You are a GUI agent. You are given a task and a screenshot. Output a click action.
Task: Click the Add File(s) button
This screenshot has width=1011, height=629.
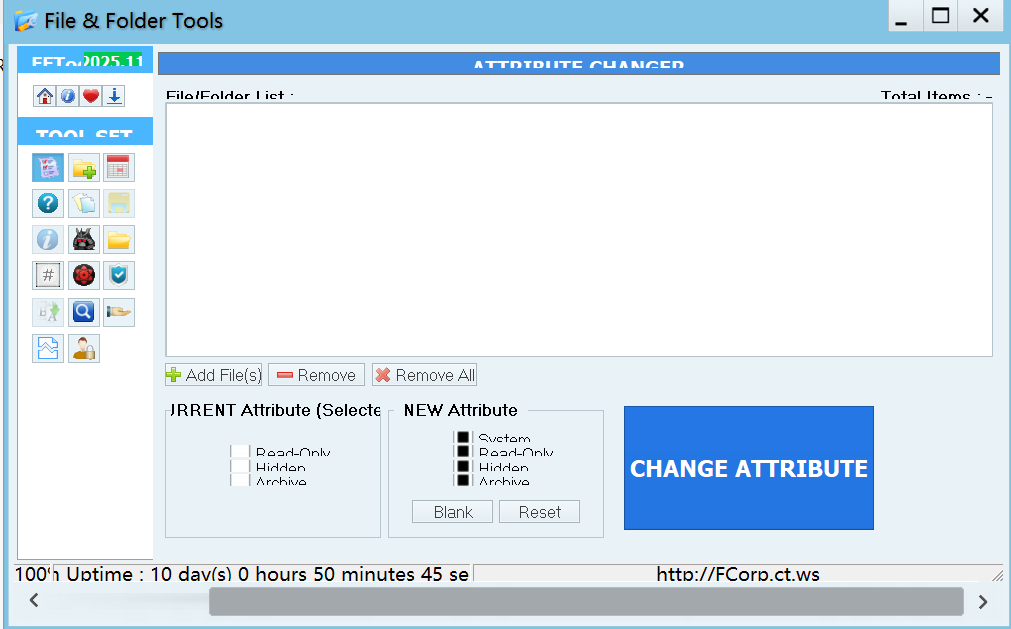(213, 374)
